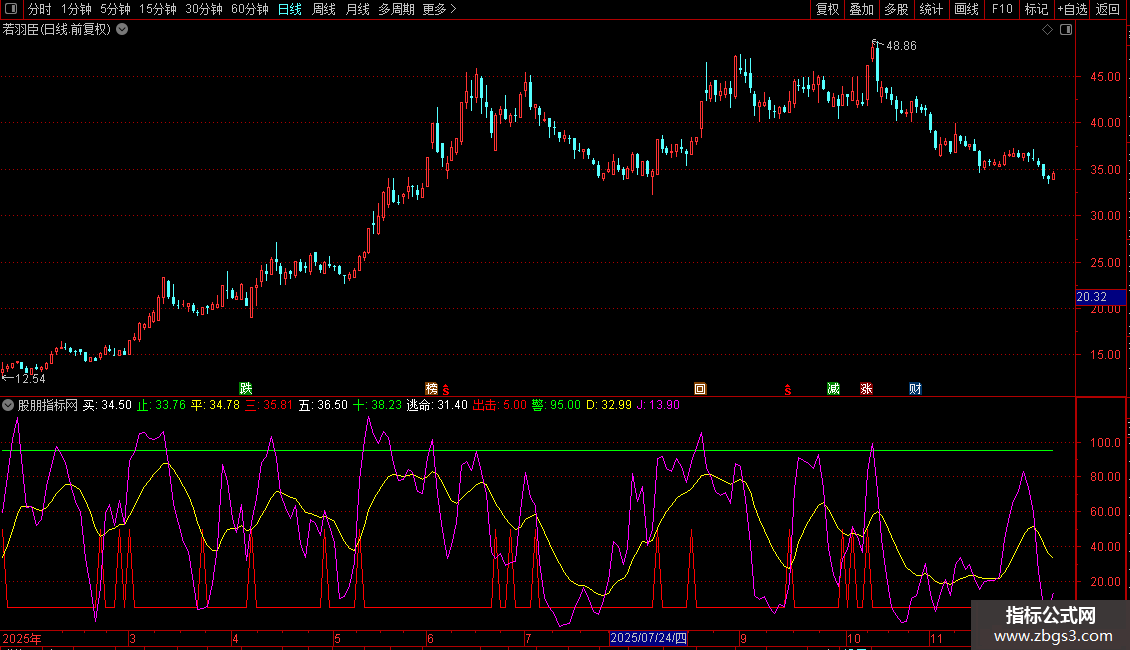Expand the 更多 periods dropdown

(439, 9)
